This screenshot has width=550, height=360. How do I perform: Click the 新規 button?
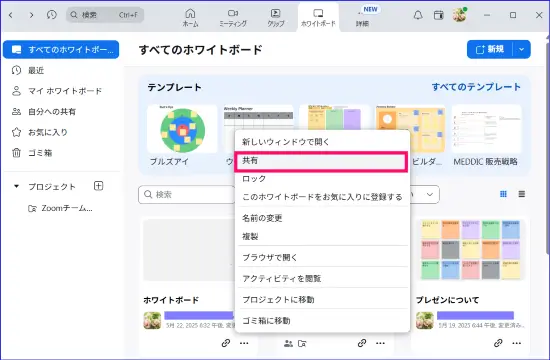pos(490,49)
